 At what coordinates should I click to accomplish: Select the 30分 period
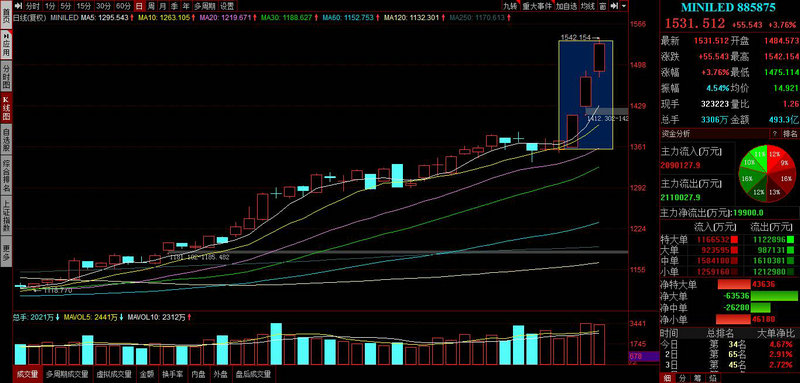click(103, 6)
